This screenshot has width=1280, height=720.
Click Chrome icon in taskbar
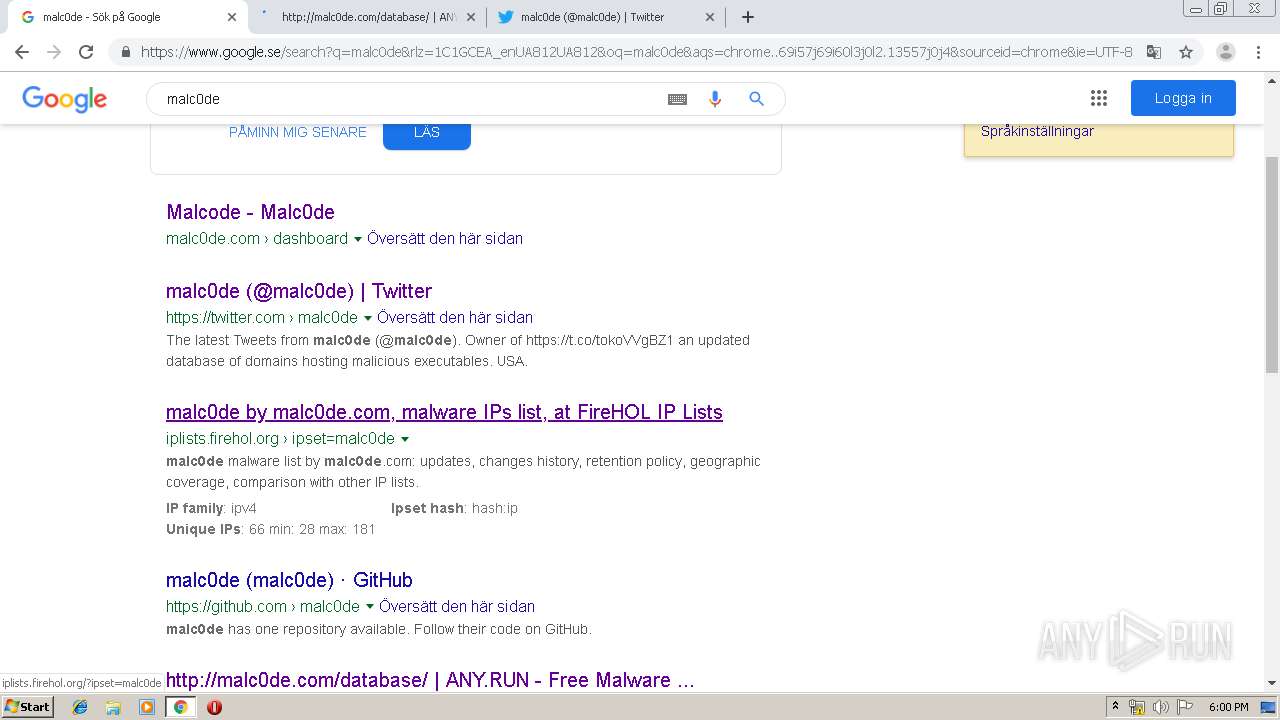point(180,707)
